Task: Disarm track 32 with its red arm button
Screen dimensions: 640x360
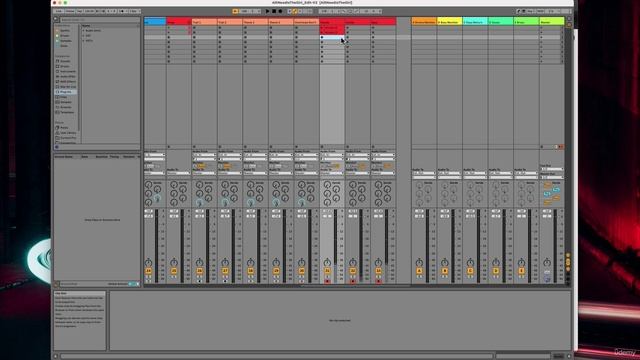Action: [353, 281]
